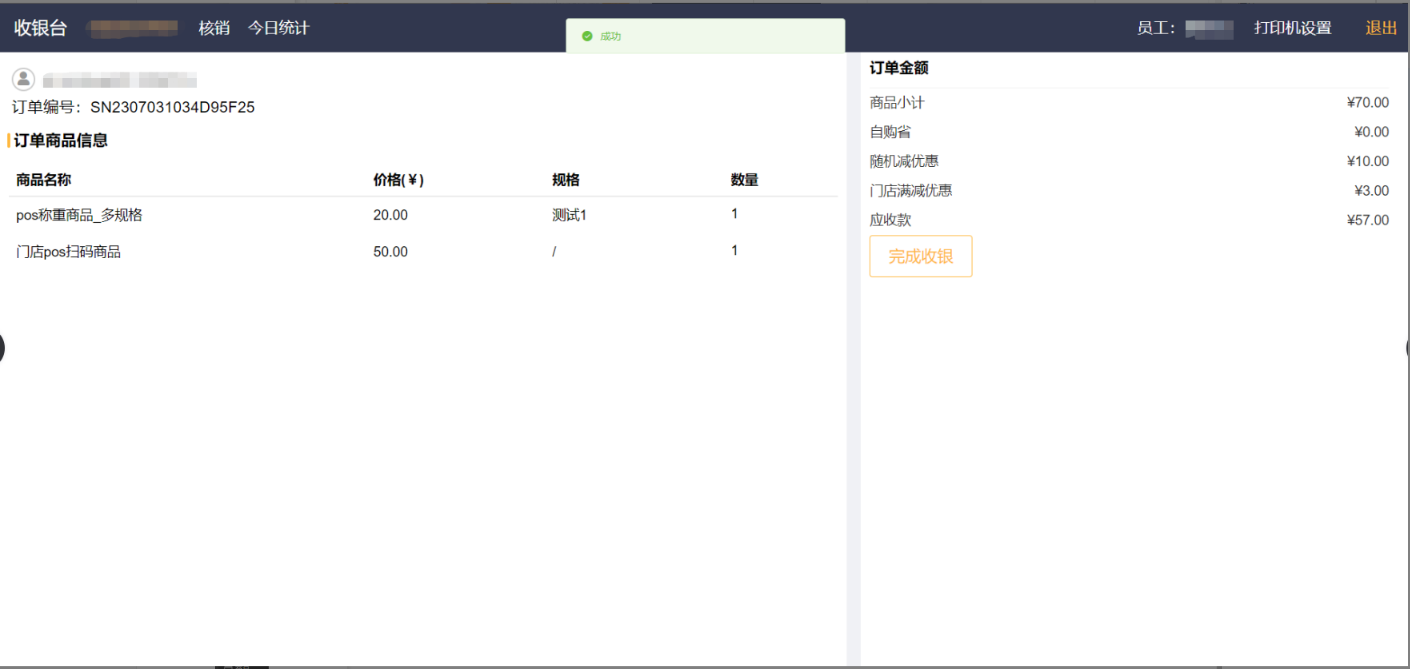Open the 核销 menu
Viewport: 1410px width, 669px height.
[x=214, y=28]
